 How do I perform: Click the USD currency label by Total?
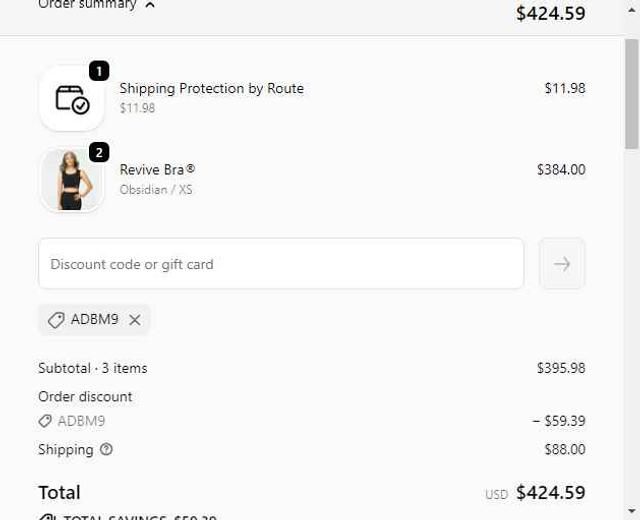pyautogui.click(x=497, y=494)
